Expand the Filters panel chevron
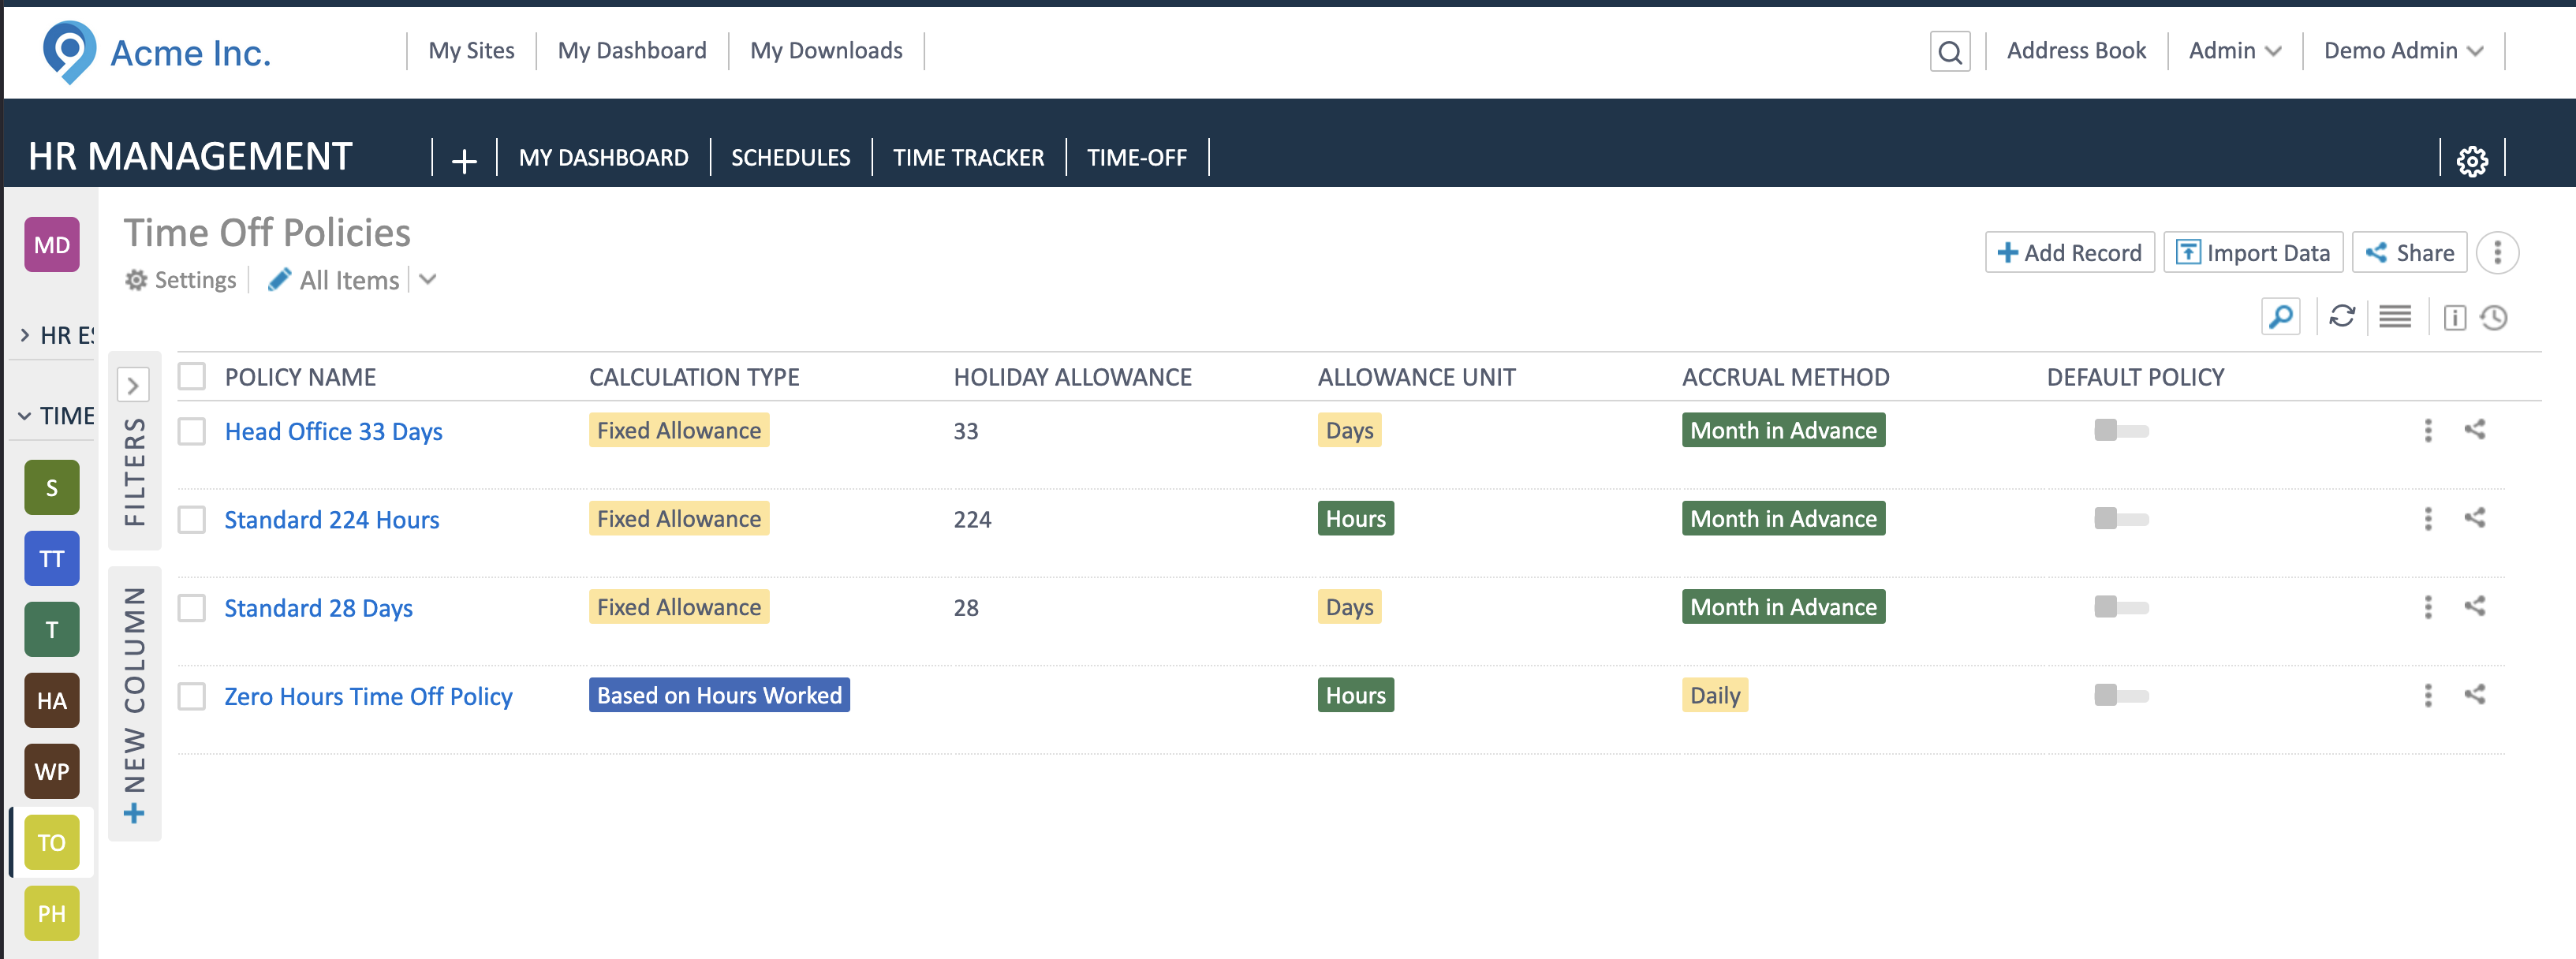 point(133,385)
